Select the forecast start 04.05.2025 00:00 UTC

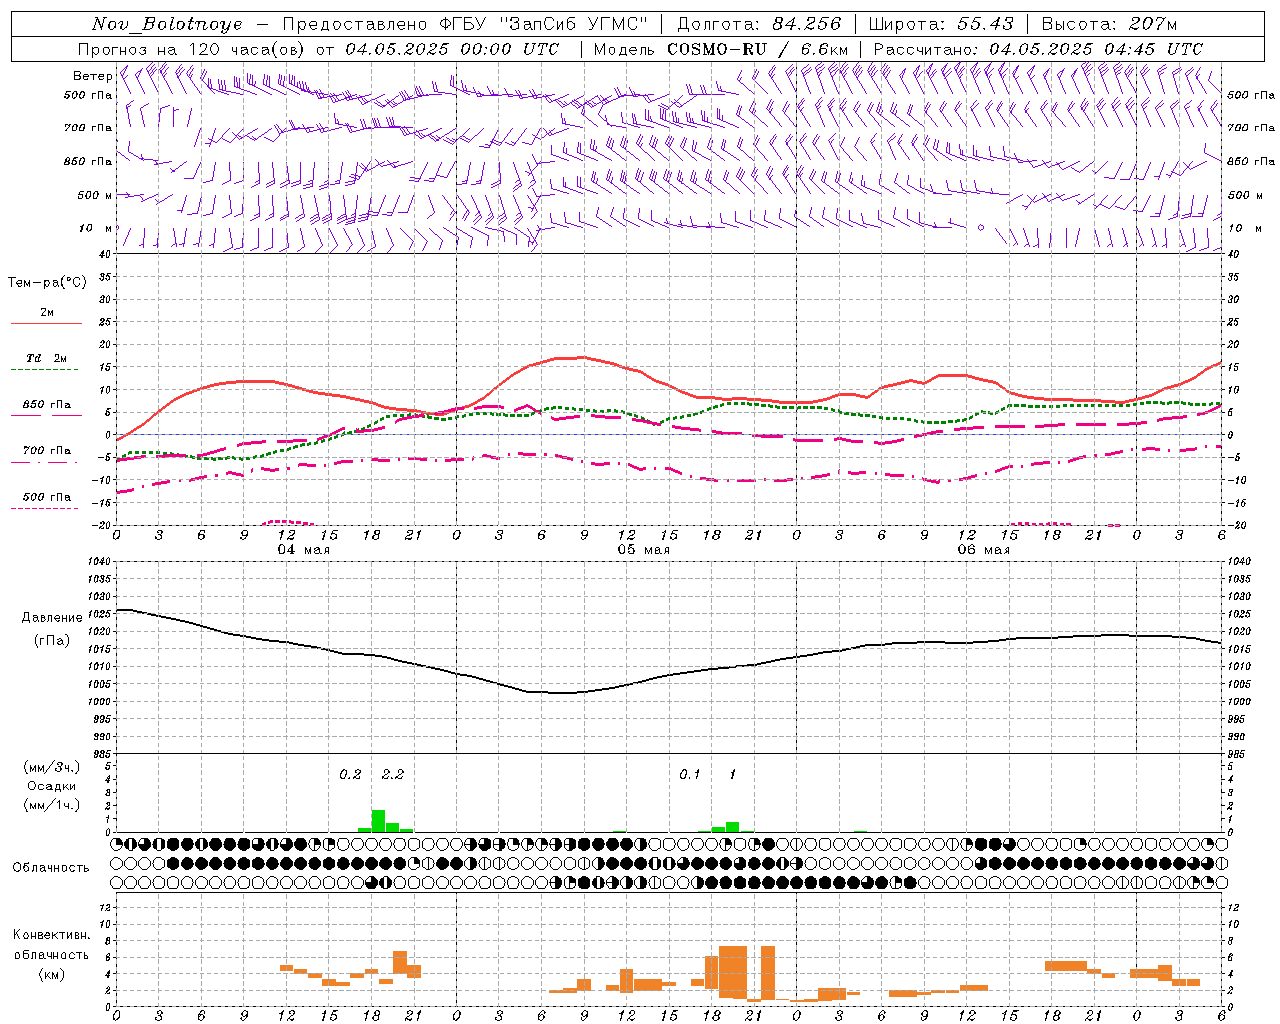click(x=452, y=49)
